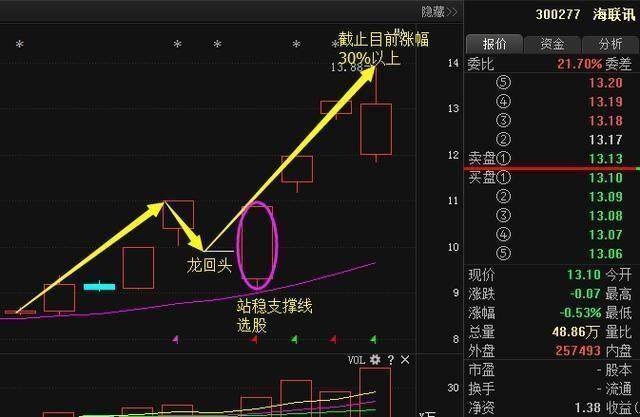This screenshot has width=640, height=417.
Task: Click the 外盘 value 257493
Action: pos(578,350)
